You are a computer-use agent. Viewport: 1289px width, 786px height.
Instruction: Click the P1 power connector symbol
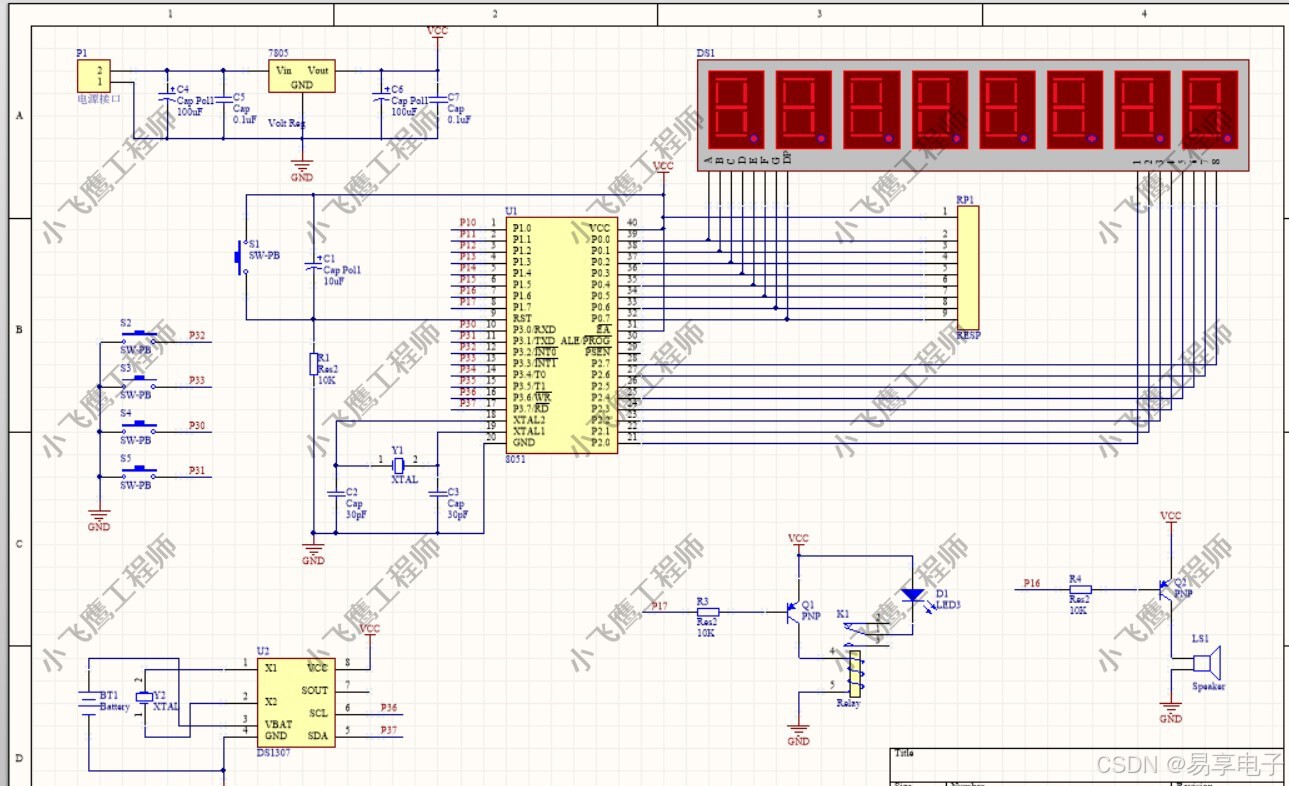click(x=94, y=76)
